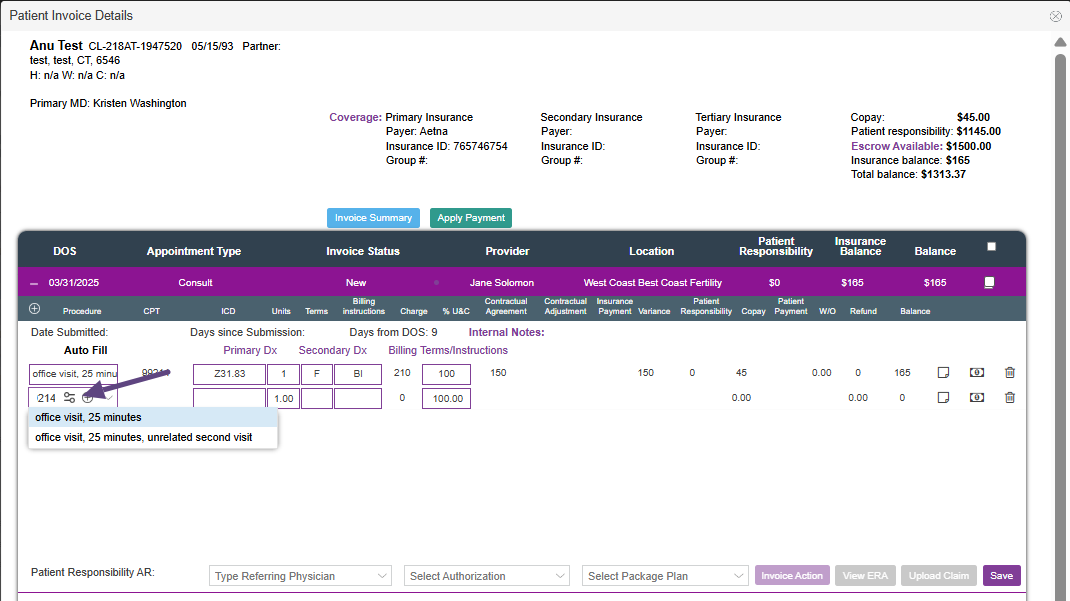Viewport: 1070px width, 601px height.
Task: Open the Type Referring Physician dropdown
Action: (x=301, y=576)
